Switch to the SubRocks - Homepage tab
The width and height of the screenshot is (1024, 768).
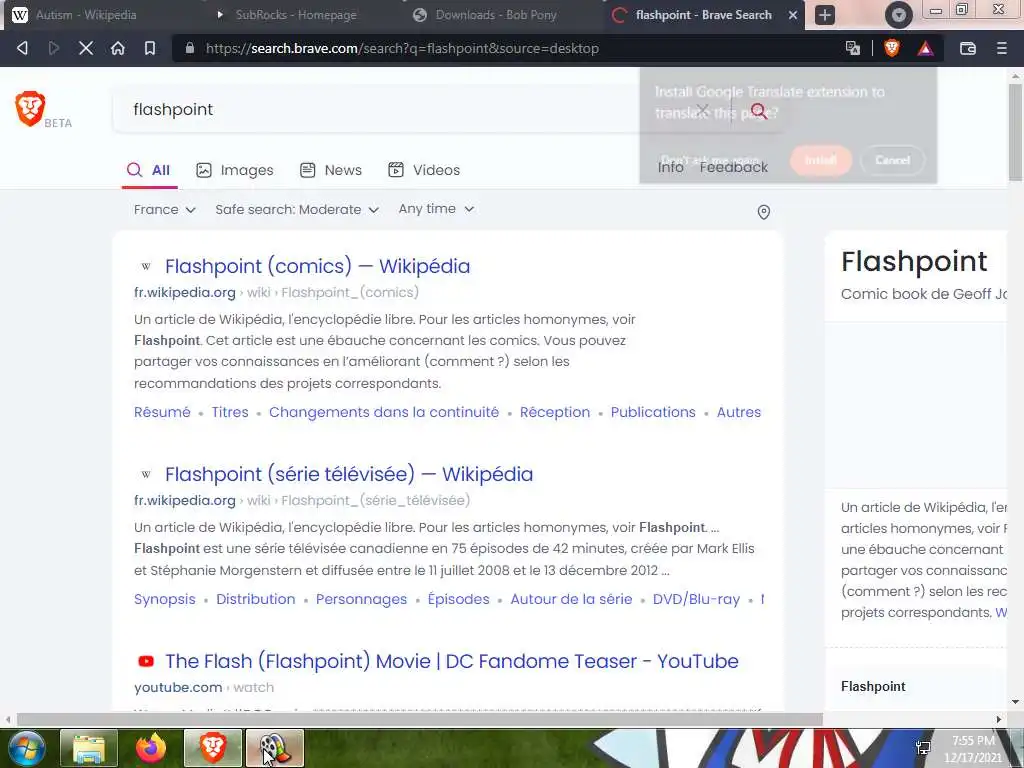point(296,15)
